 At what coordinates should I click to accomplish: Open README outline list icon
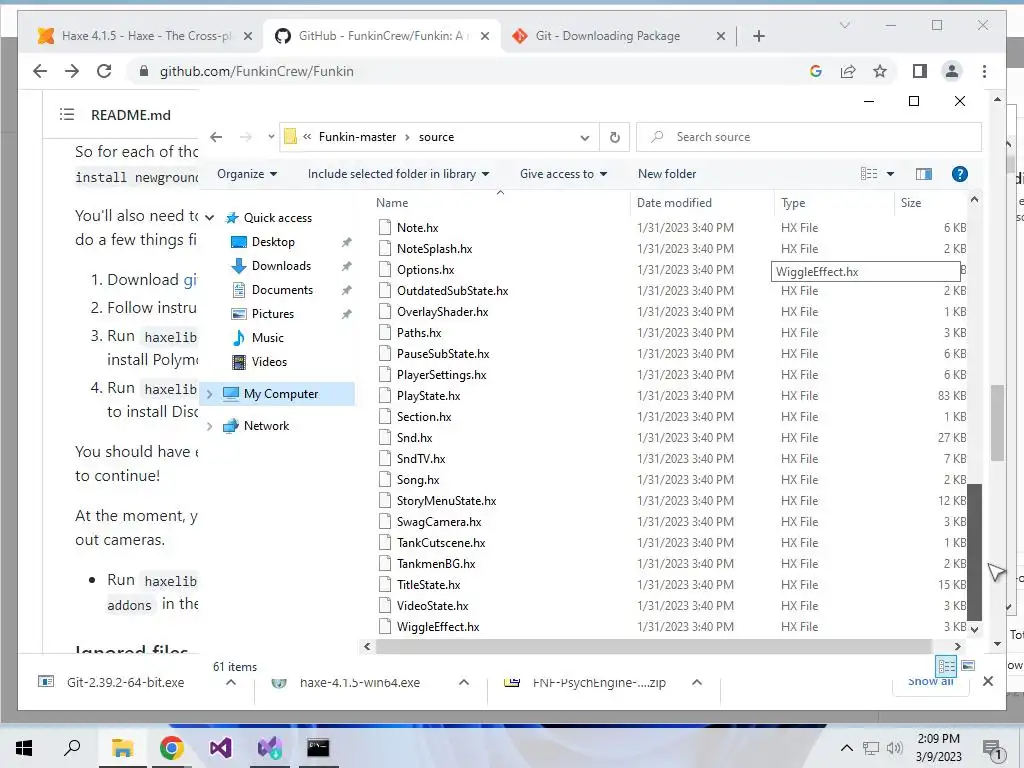[67, 115]
